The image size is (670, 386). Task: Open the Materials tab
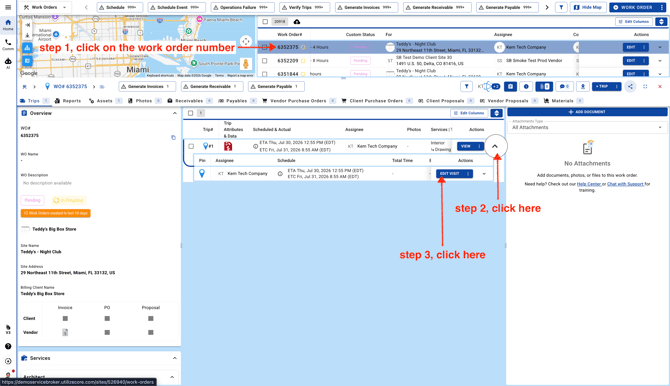click(x=563, y=101)
